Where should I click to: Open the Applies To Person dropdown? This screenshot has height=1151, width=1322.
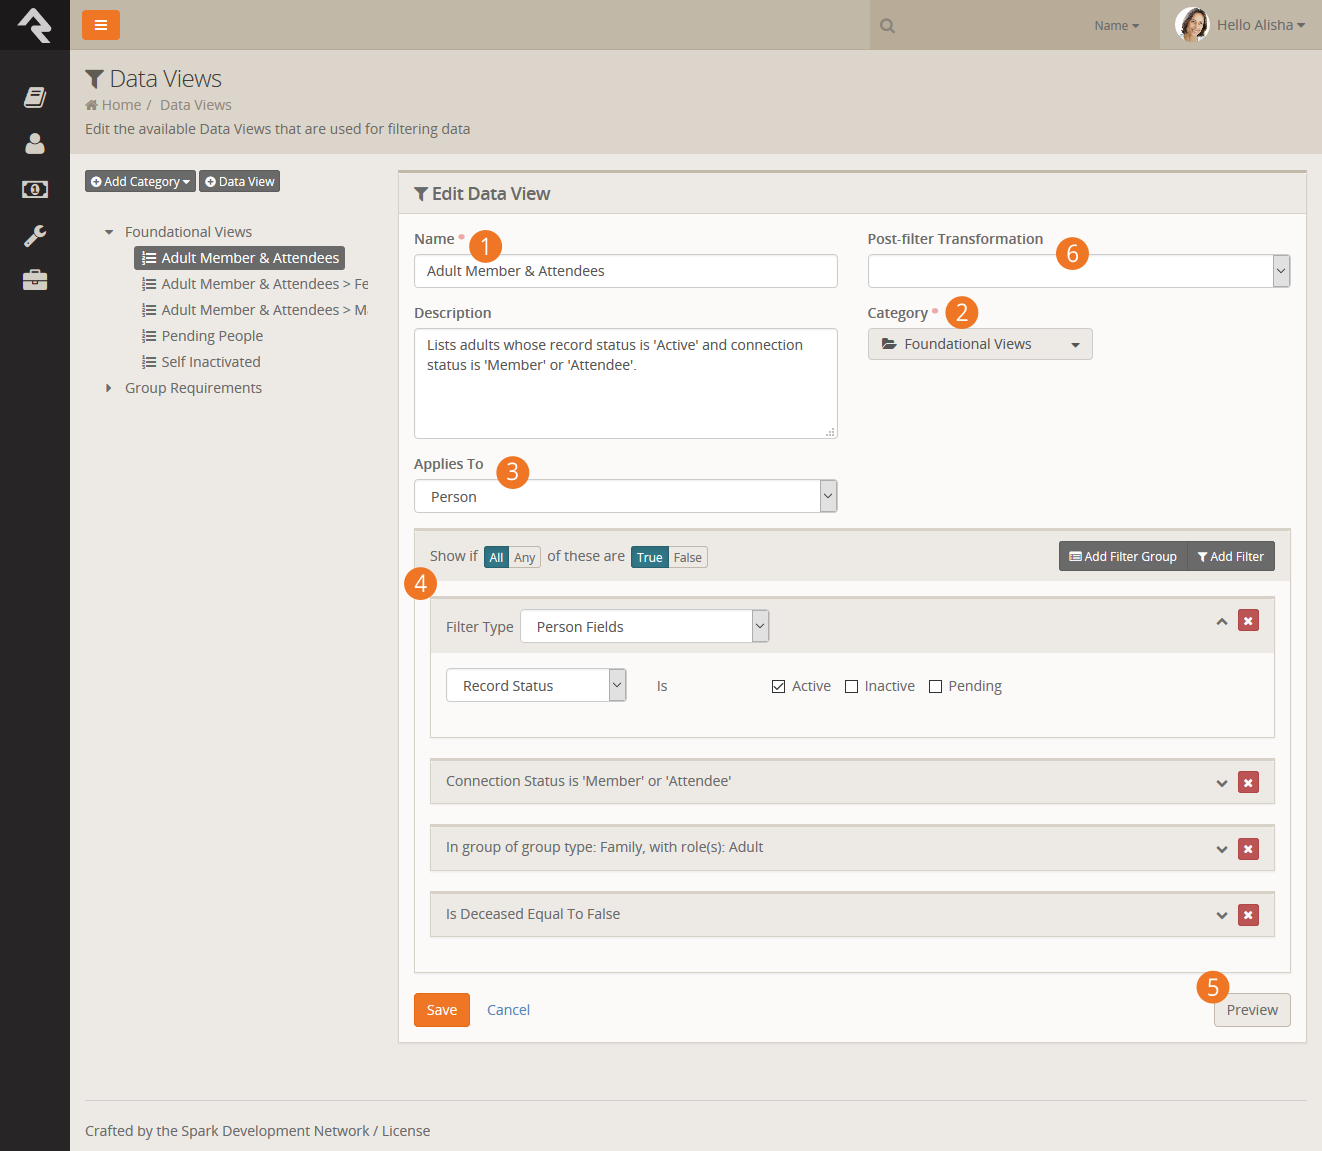[626, 496]
